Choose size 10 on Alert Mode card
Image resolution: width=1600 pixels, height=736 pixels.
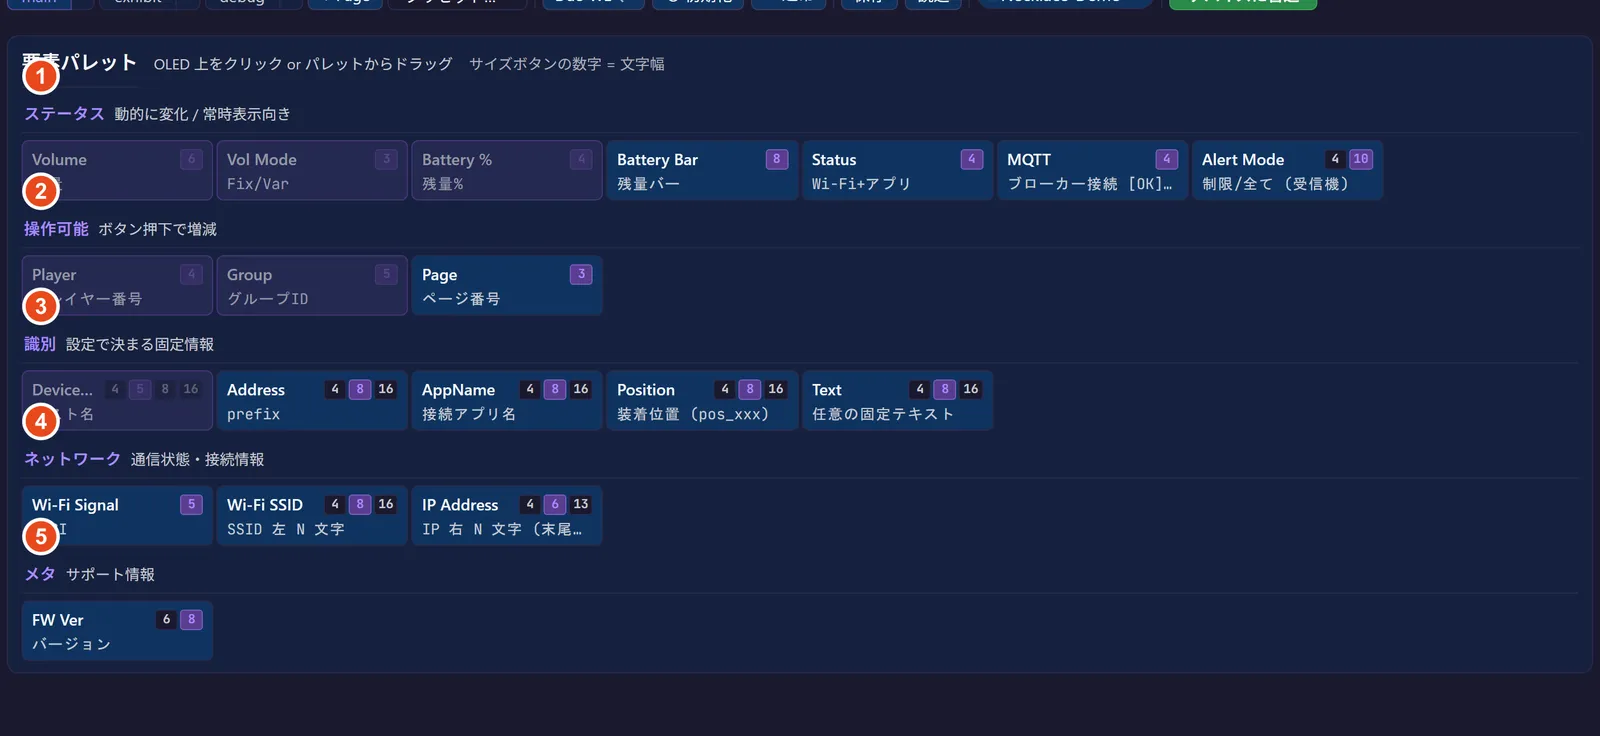(x=1361, y=159)
